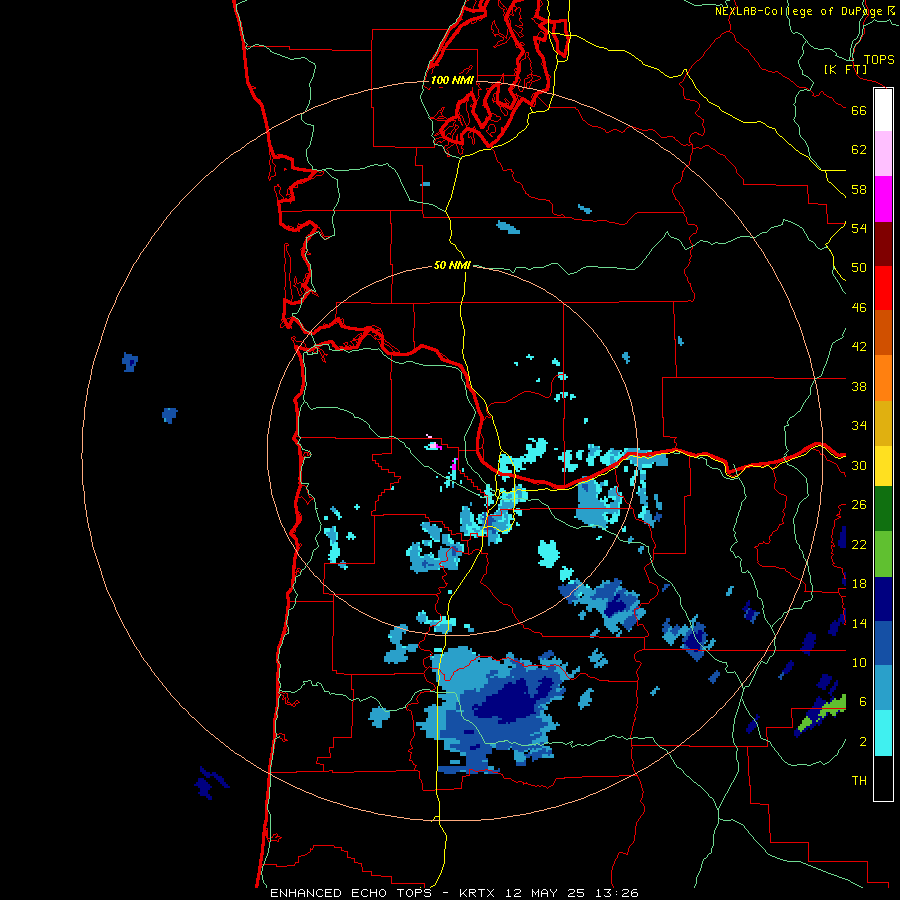Select the [K FT] units label
900x900 pixels.
coord(845,69)
